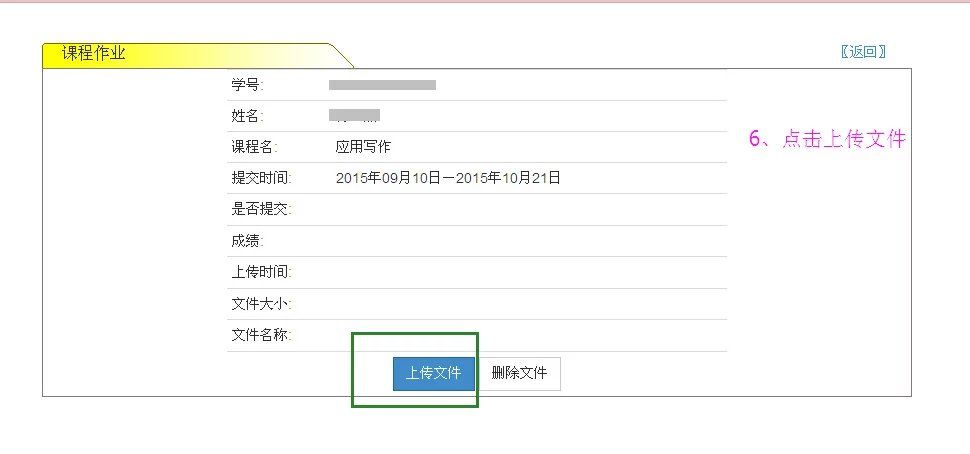Click the 学号 field label
This screenshot has width=970, height=454.
[247, 85]
